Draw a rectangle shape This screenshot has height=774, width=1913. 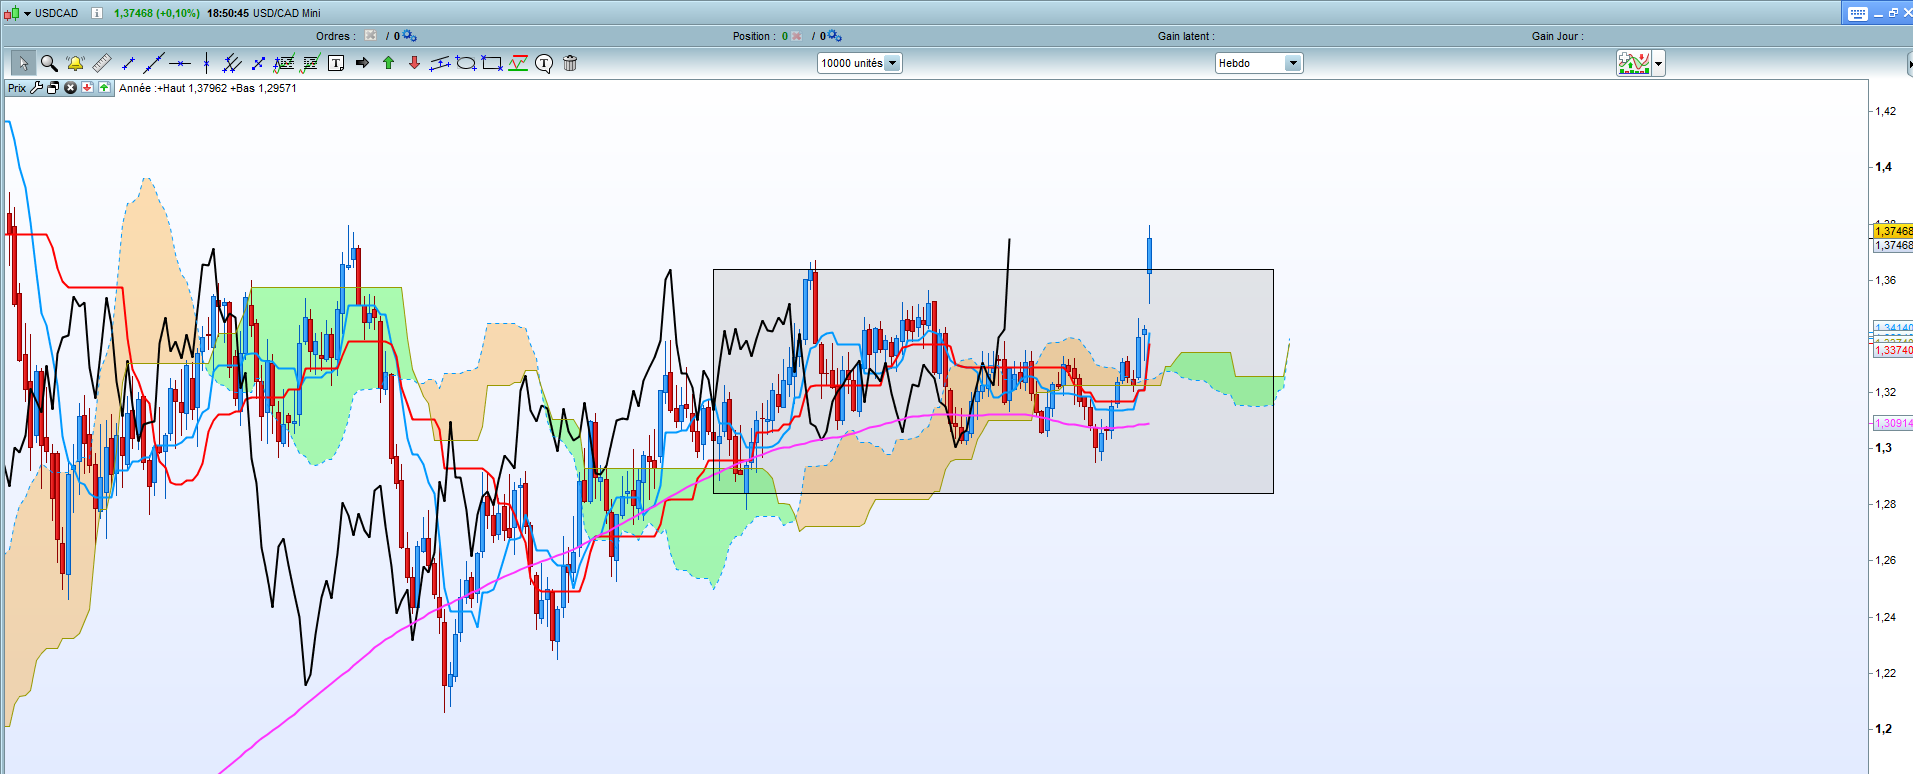(x=492, y=63)
